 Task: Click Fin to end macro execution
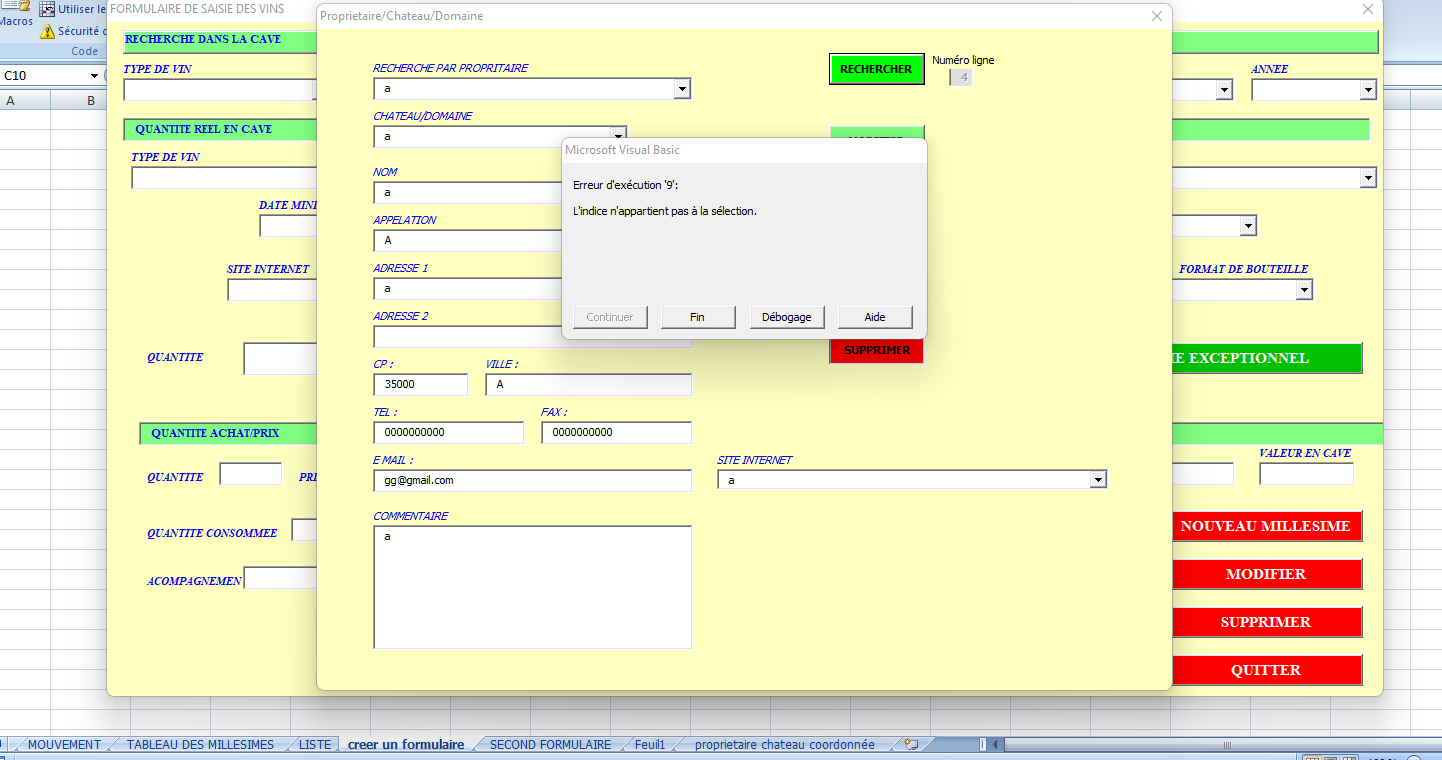[697, 317]
